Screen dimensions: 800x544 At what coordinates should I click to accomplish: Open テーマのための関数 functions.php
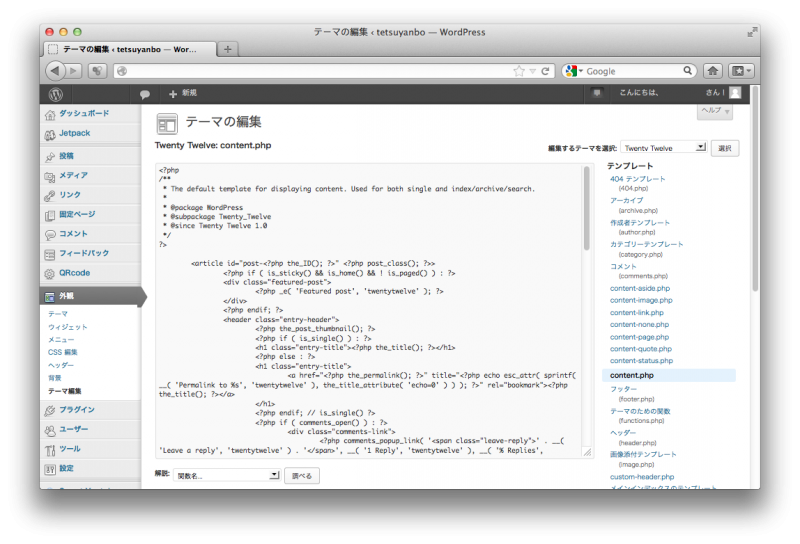tap(640, 411)
